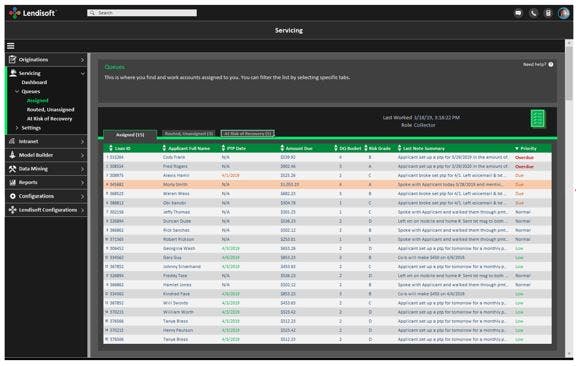Sort by Loan ID column arrows

pyautogui.click(x=111, y=148)
